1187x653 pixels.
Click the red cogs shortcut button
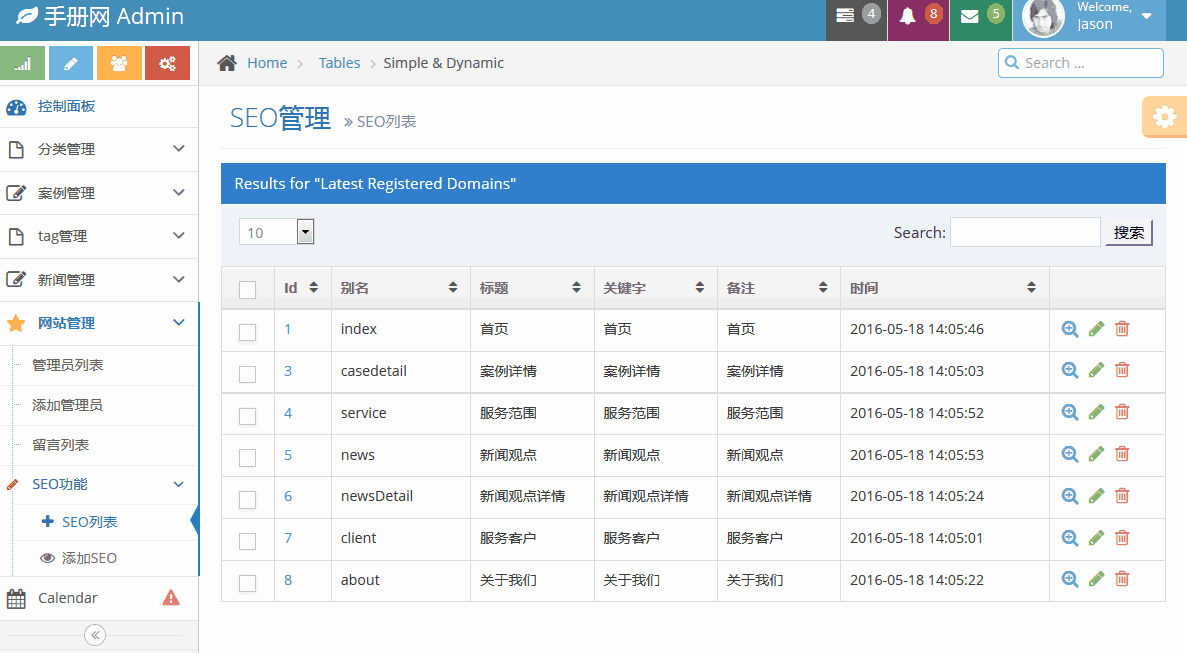pos(167,63)
